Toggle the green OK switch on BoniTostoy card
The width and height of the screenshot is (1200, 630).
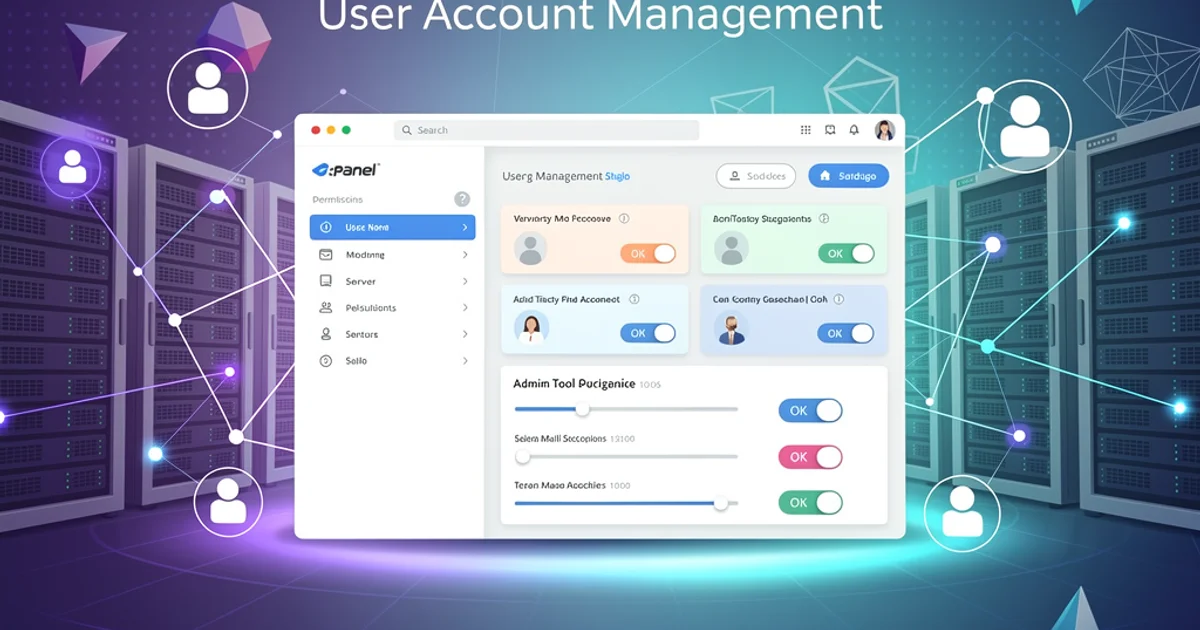[x=846, y=254]
